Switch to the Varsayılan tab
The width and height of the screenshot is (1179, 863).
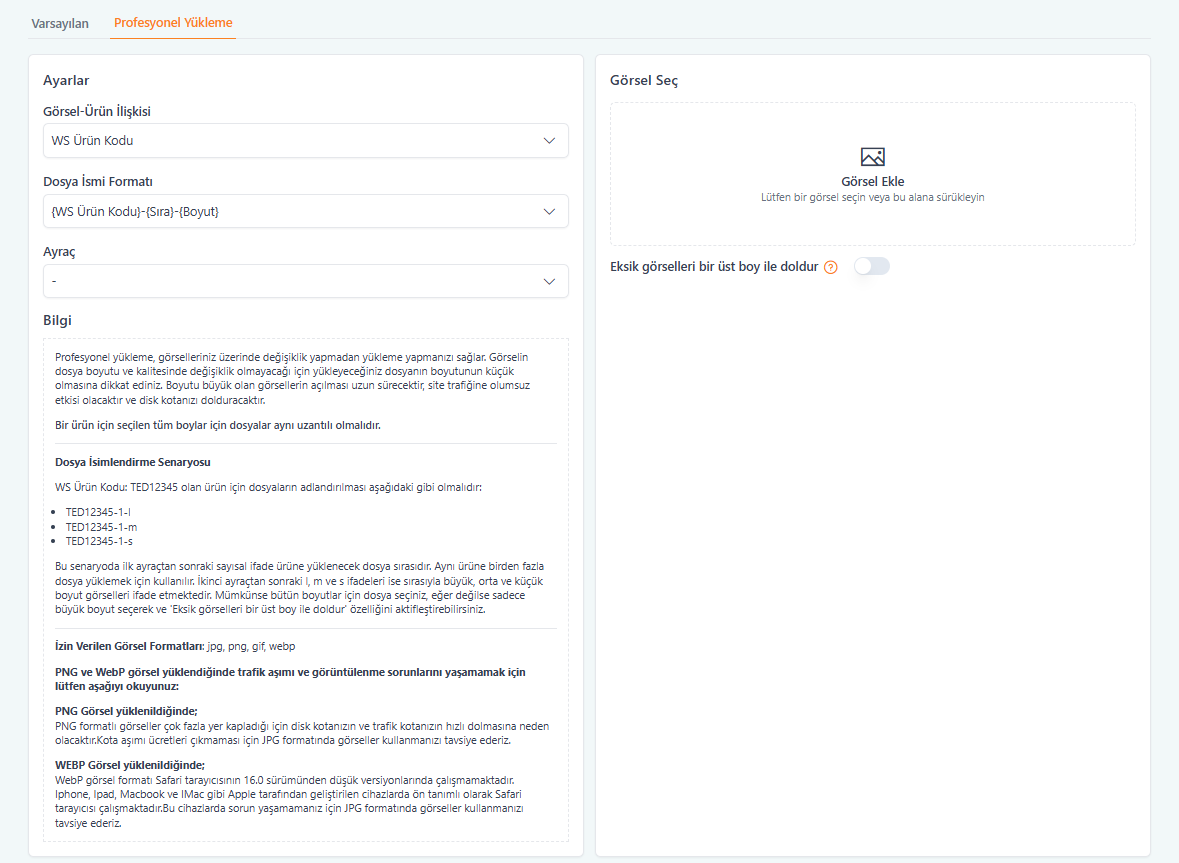point(60,22)
